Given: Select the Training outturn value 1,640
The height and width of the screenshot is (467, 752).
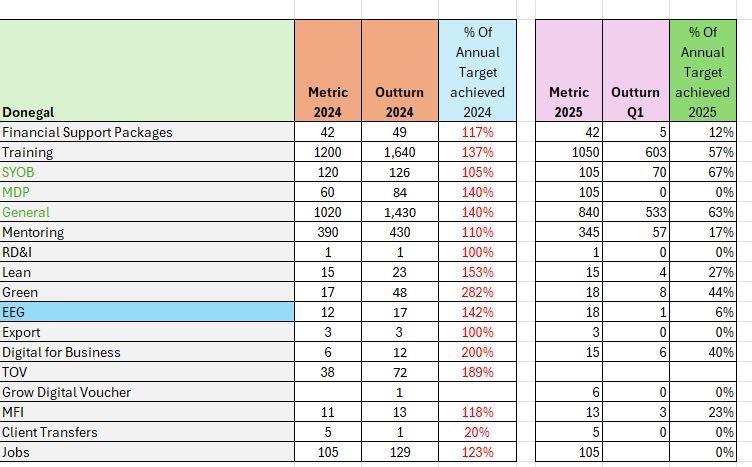Looking at the screenshot, I should click(399, 152).
